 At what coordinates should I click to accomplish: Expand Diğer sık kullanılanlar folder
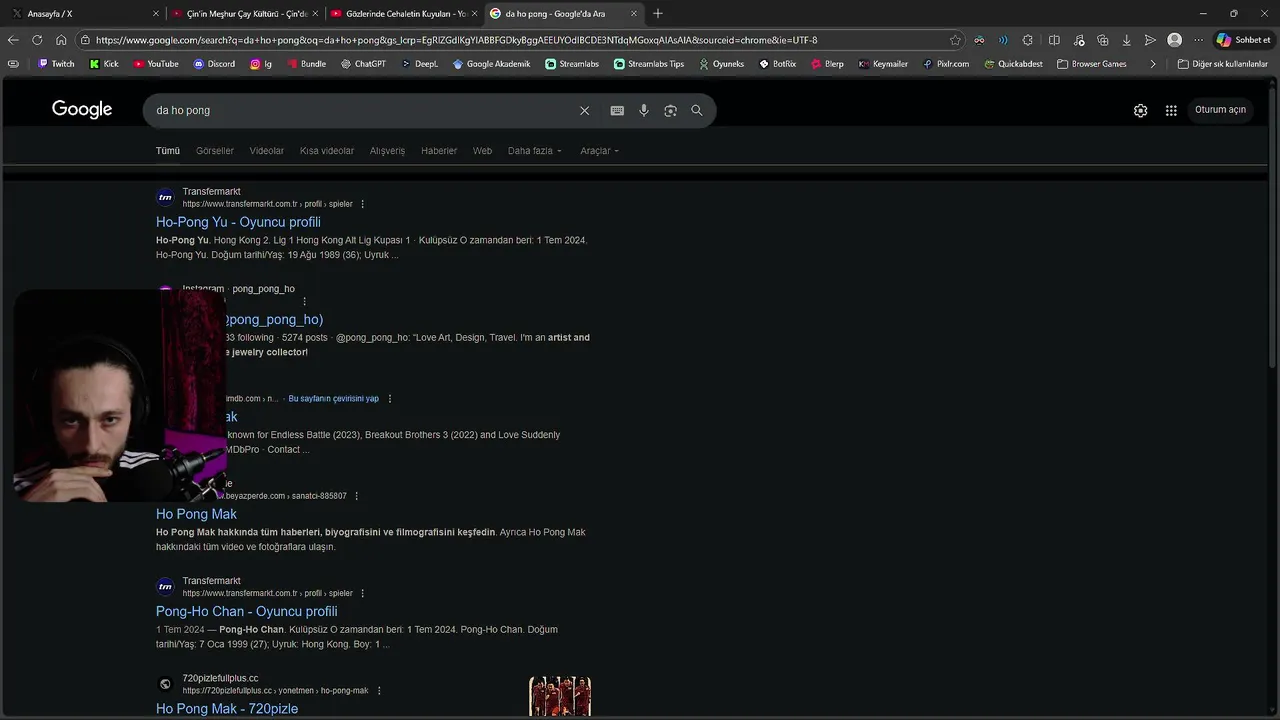click(x=1222, y=64)
